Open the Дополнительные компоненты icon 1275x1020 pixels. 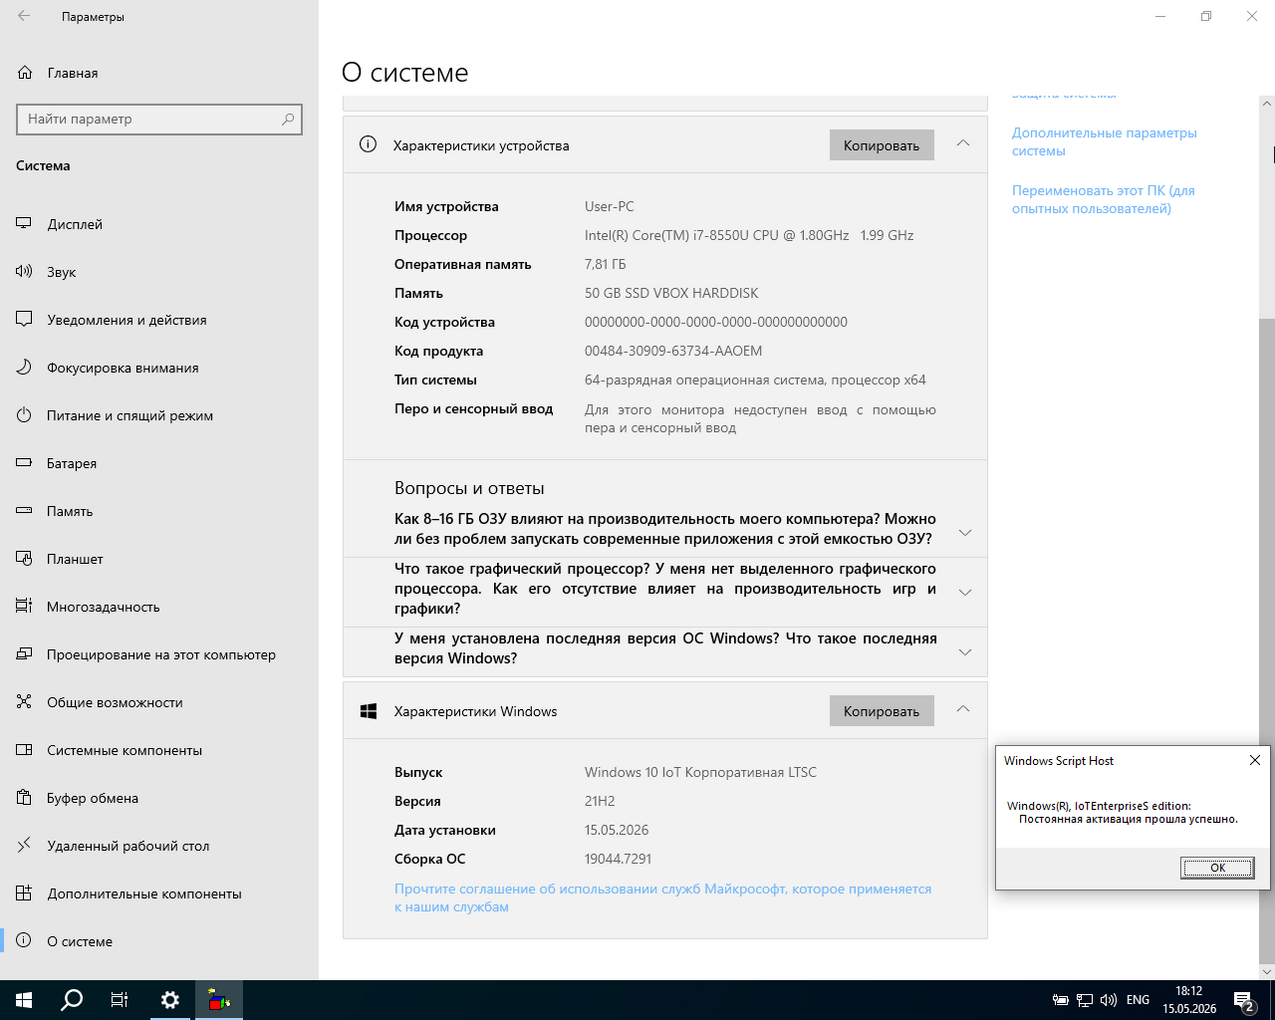24,894
